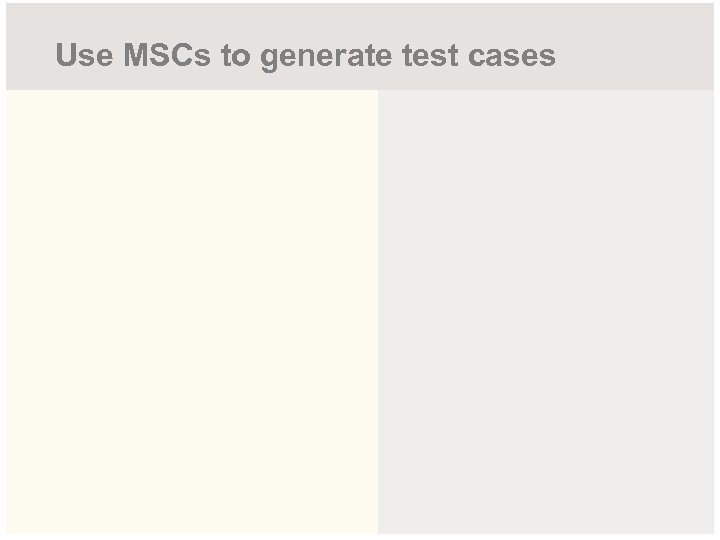
Task: Click banner margin left of "Use"
Action: pos(30,56)
